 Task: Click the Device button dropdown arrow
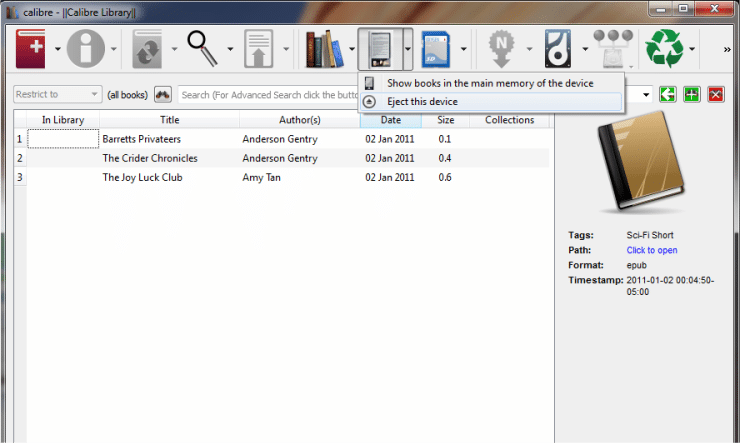408,49
